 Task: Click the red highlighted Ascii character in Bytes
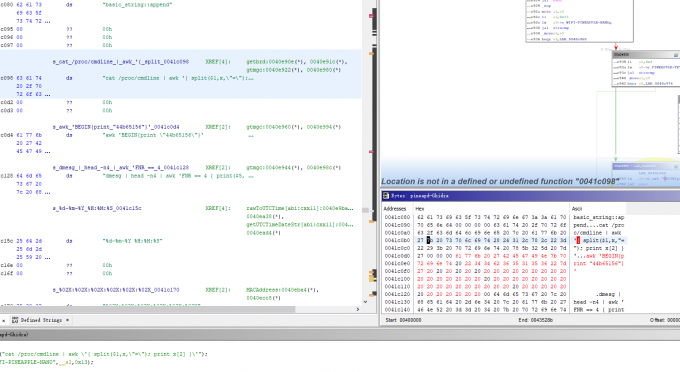tap(578, 240)
